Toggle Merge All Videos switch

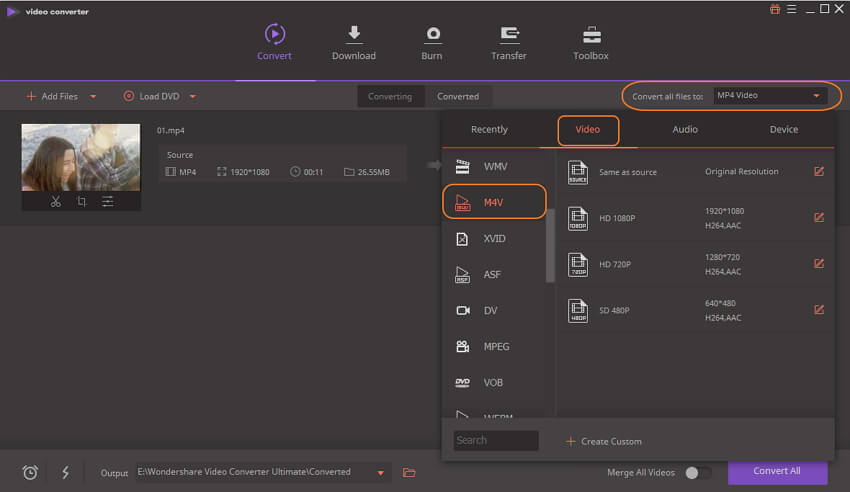coord(698,472)
